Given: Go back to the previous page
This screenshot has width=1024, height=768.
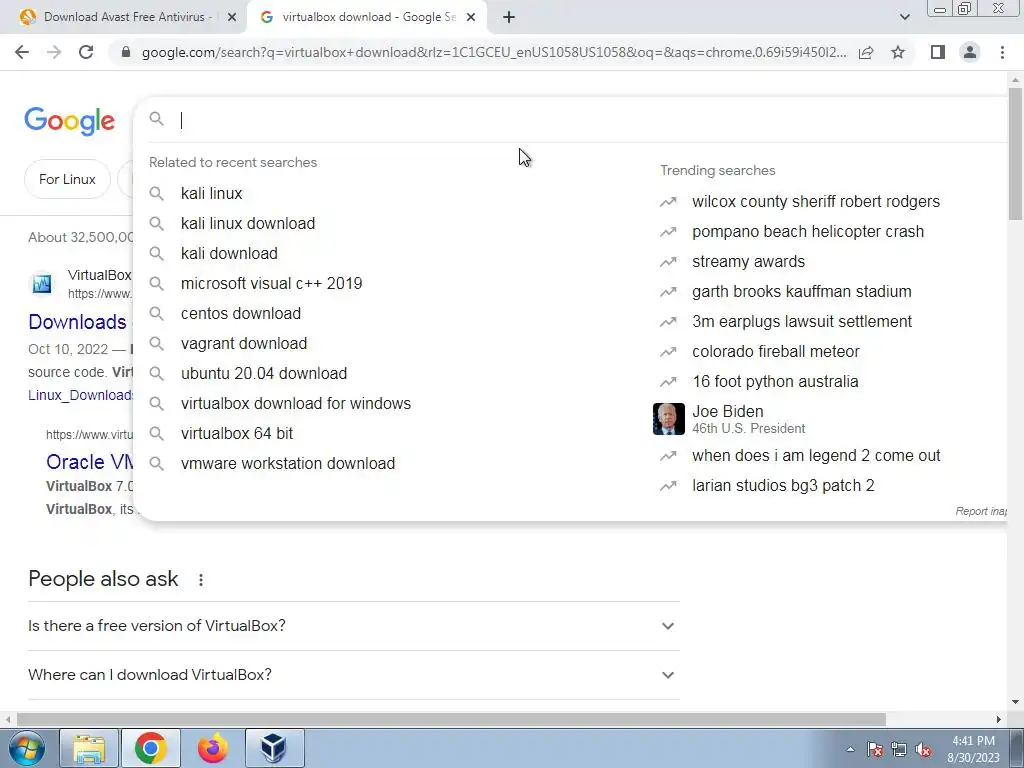Looking at the screenshot, I should coord(22,52).
